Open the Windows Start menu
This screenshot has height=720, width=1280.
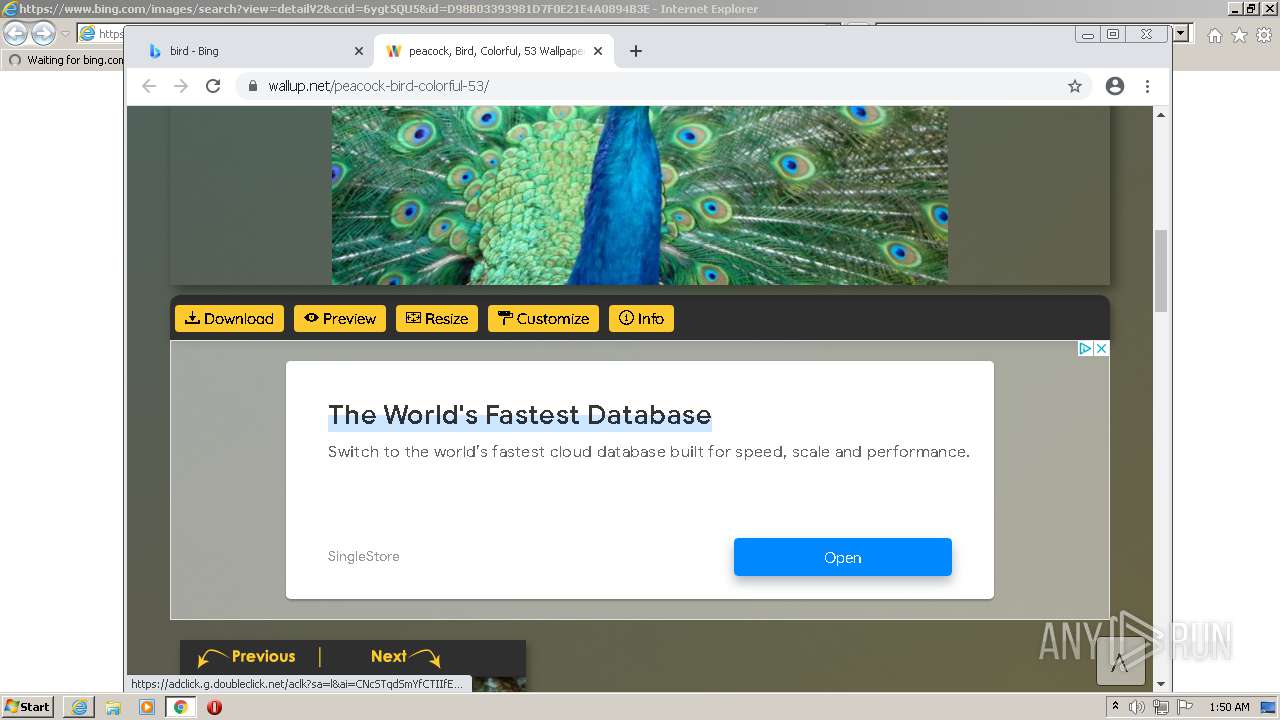pos(28,706)
